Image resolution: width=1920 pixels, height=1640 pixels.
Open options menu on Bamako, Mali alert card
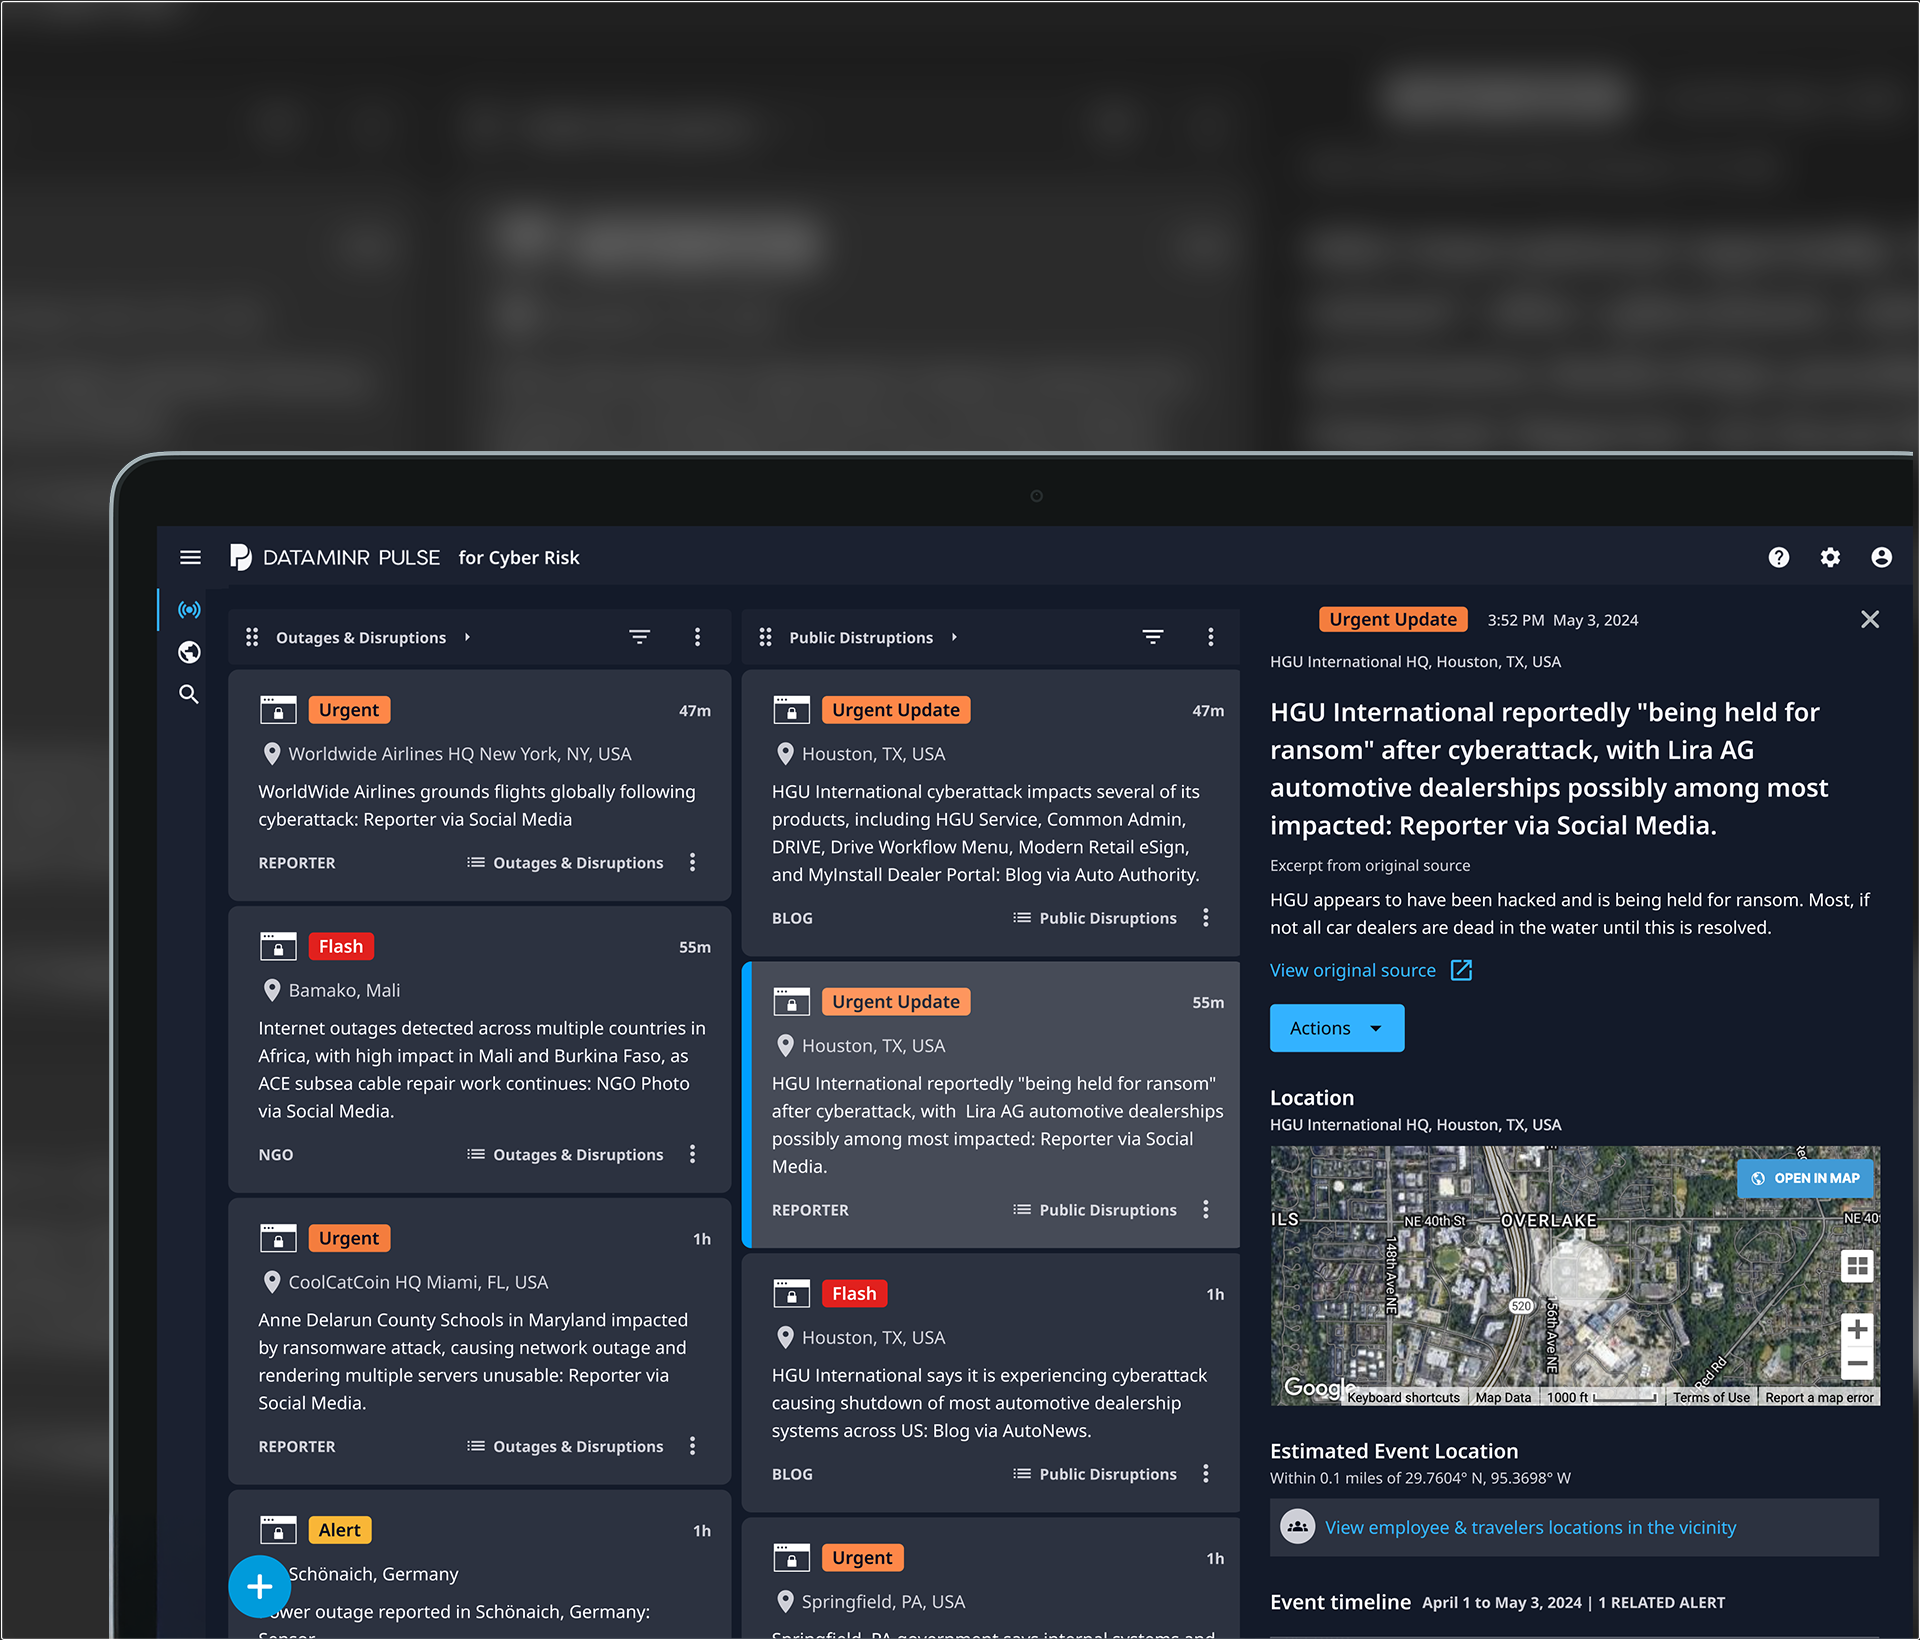tap(693, 1154)
